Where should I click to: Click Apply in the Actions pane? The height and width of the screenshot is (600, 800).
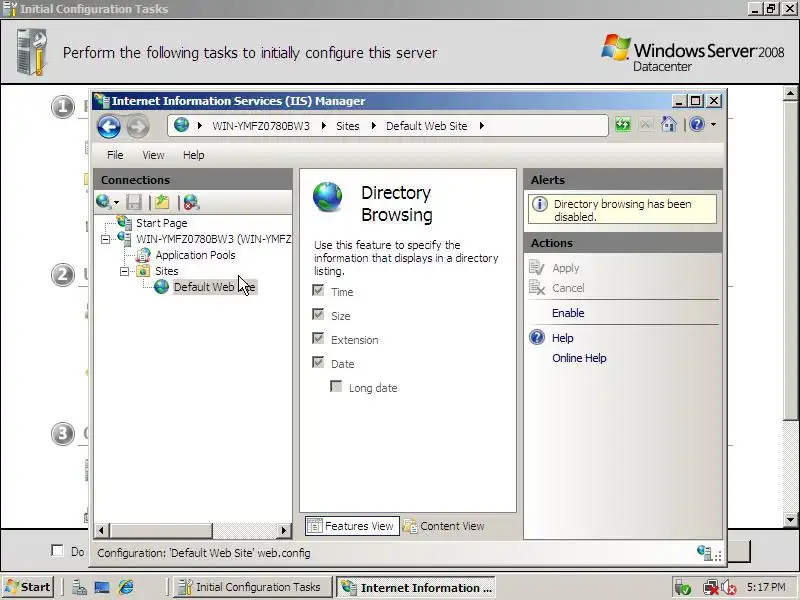pyautogui.click(x=565, y=268)
